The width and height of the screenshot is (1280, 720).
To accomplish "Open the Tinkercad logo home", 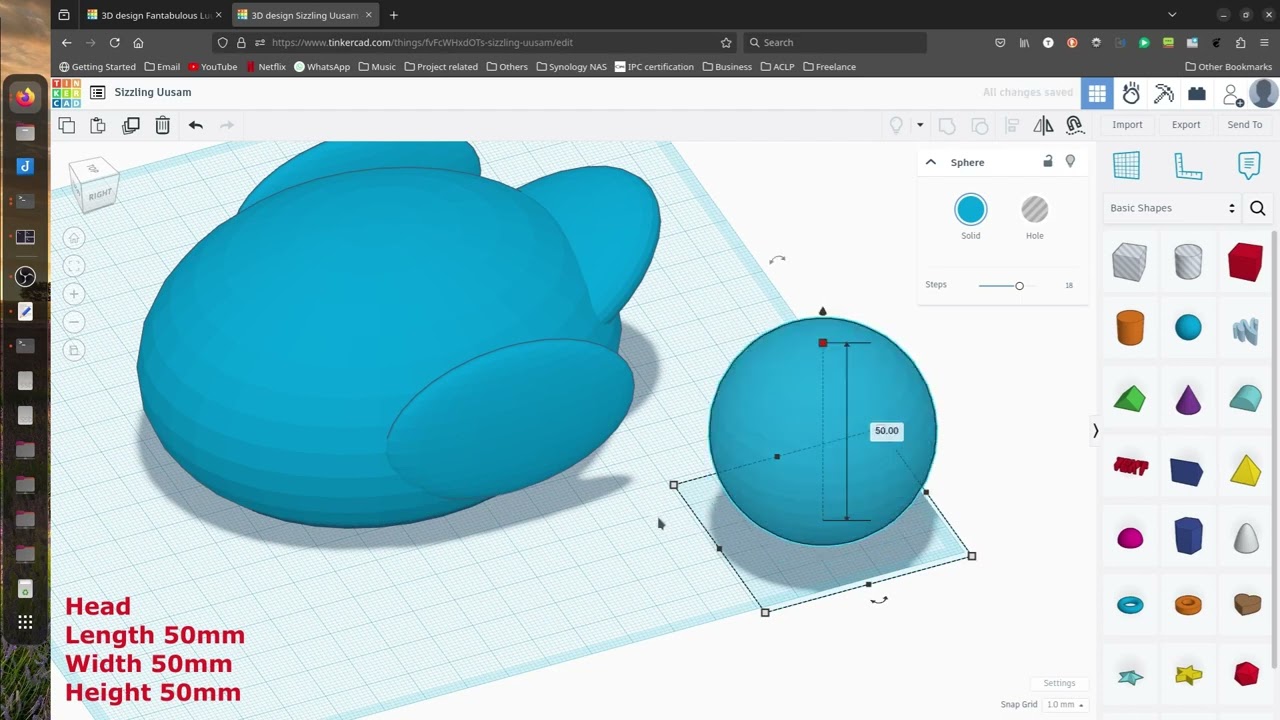I will click(66, 93).
